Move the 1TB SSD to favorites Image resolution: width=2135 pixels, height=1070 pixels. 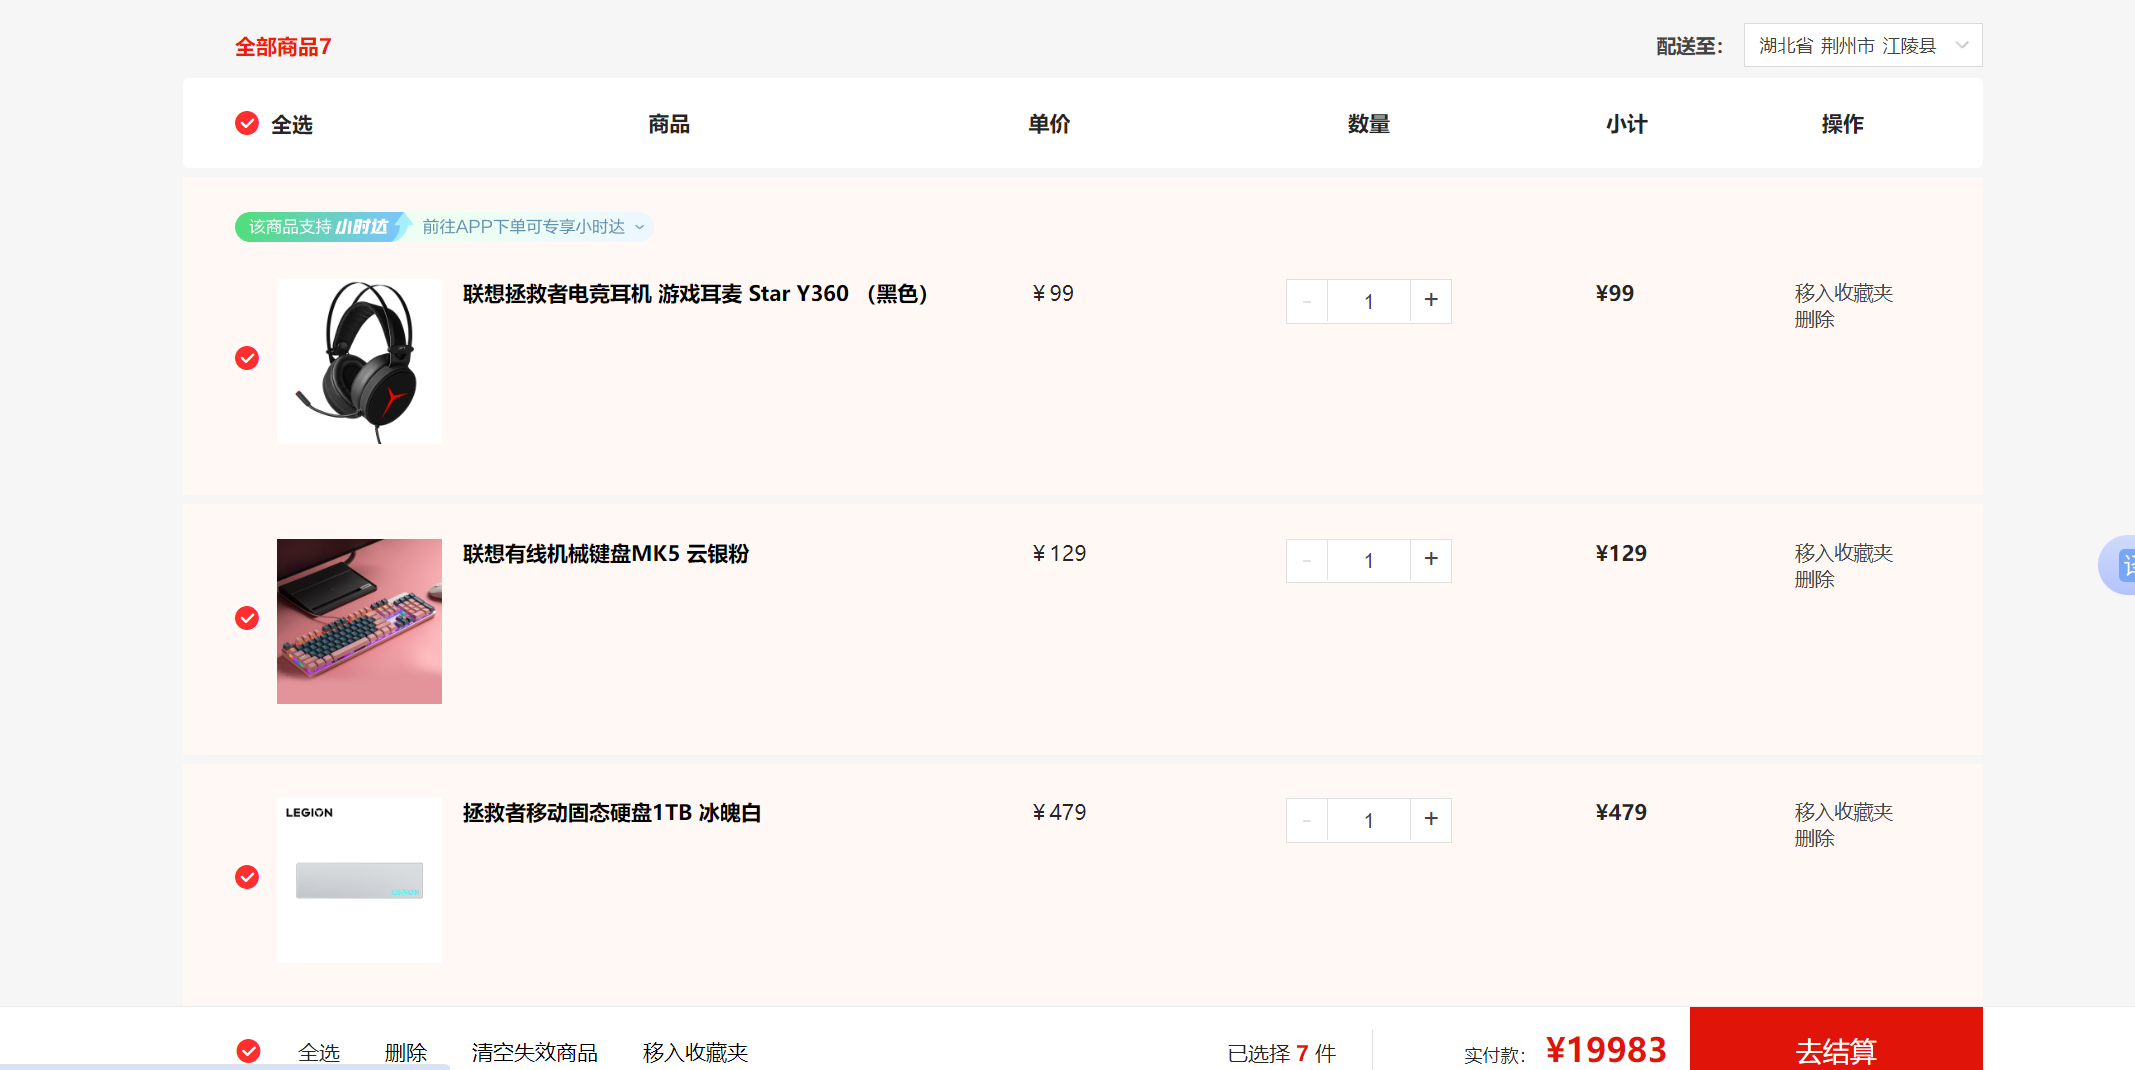1844,812
